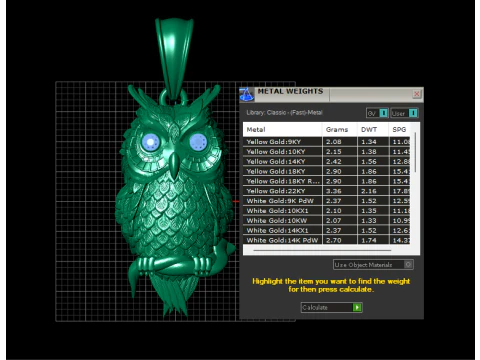Toggle Use Object Materials option
Viewport: 480px width, 360px height.
(373, 265)
